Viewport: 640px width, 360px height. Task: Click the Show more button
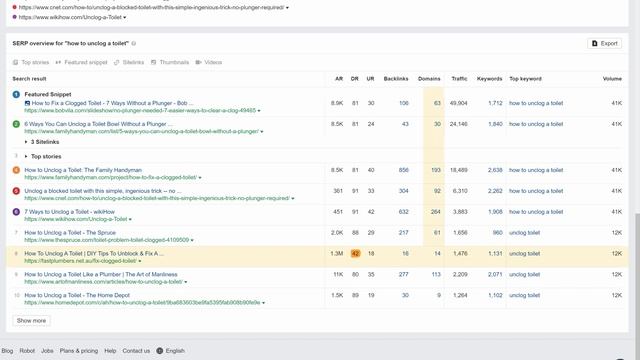(x=31, y=320)
